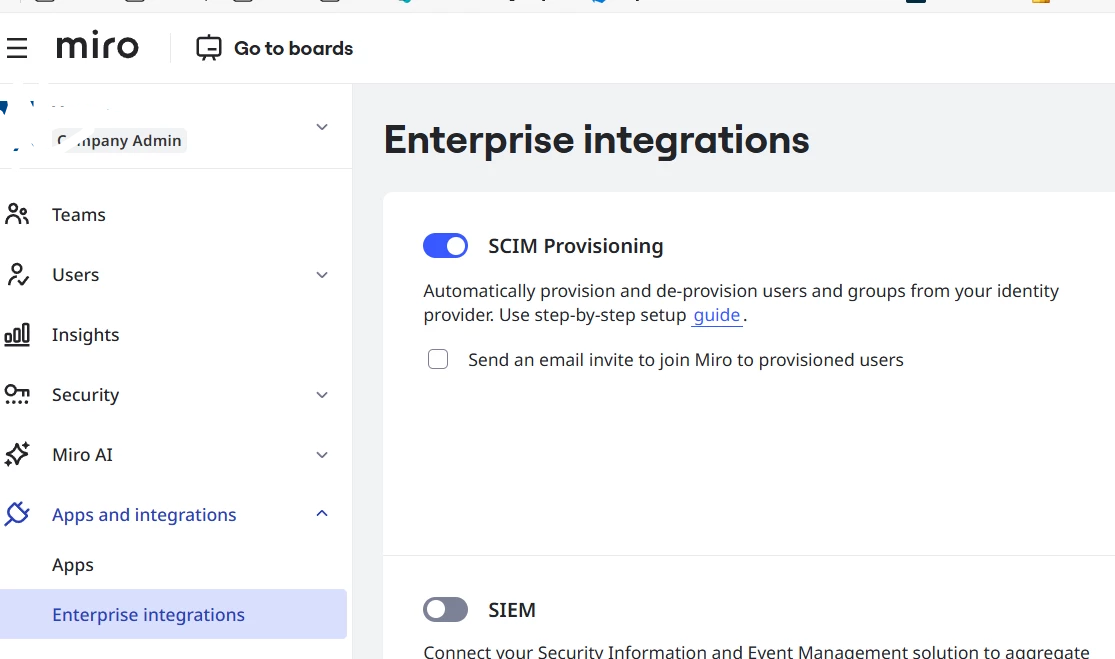Viewport: 1115px width, 659px height.
Task: Enable the SIEM toggle
Action: (446, 609)
